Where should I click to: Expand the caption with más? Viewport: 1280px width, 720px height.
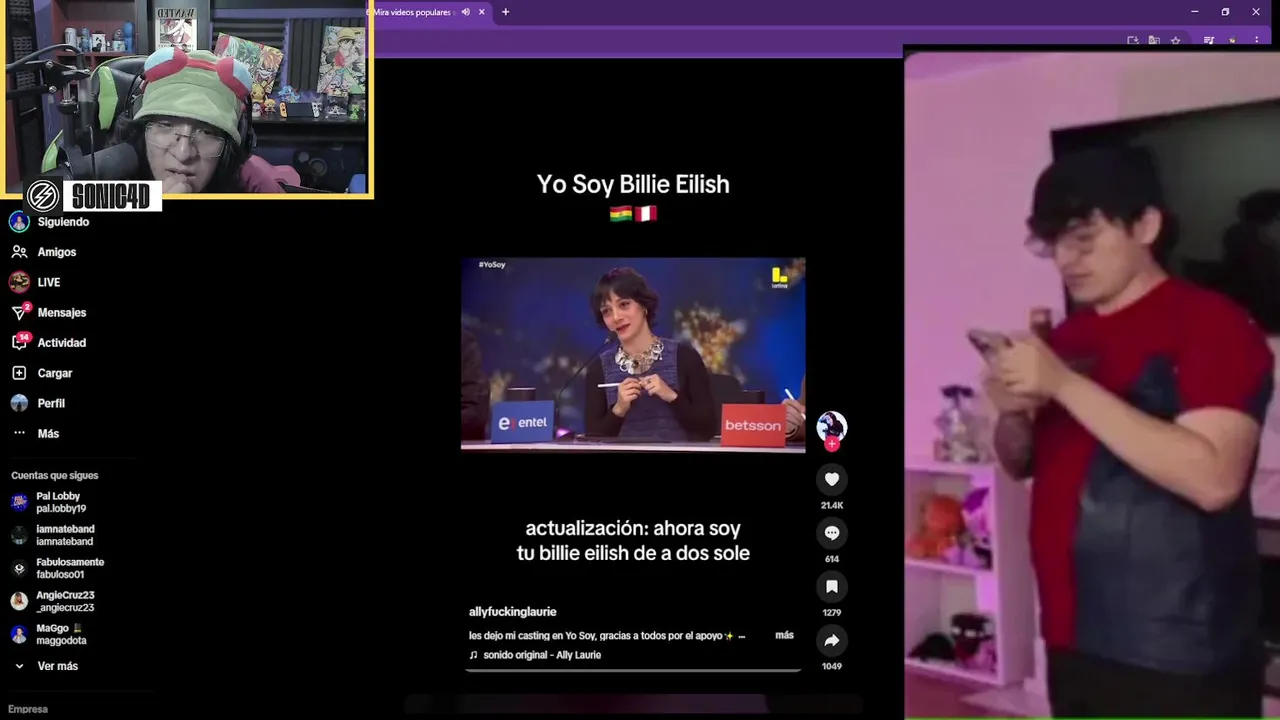[x=784, y=635]
